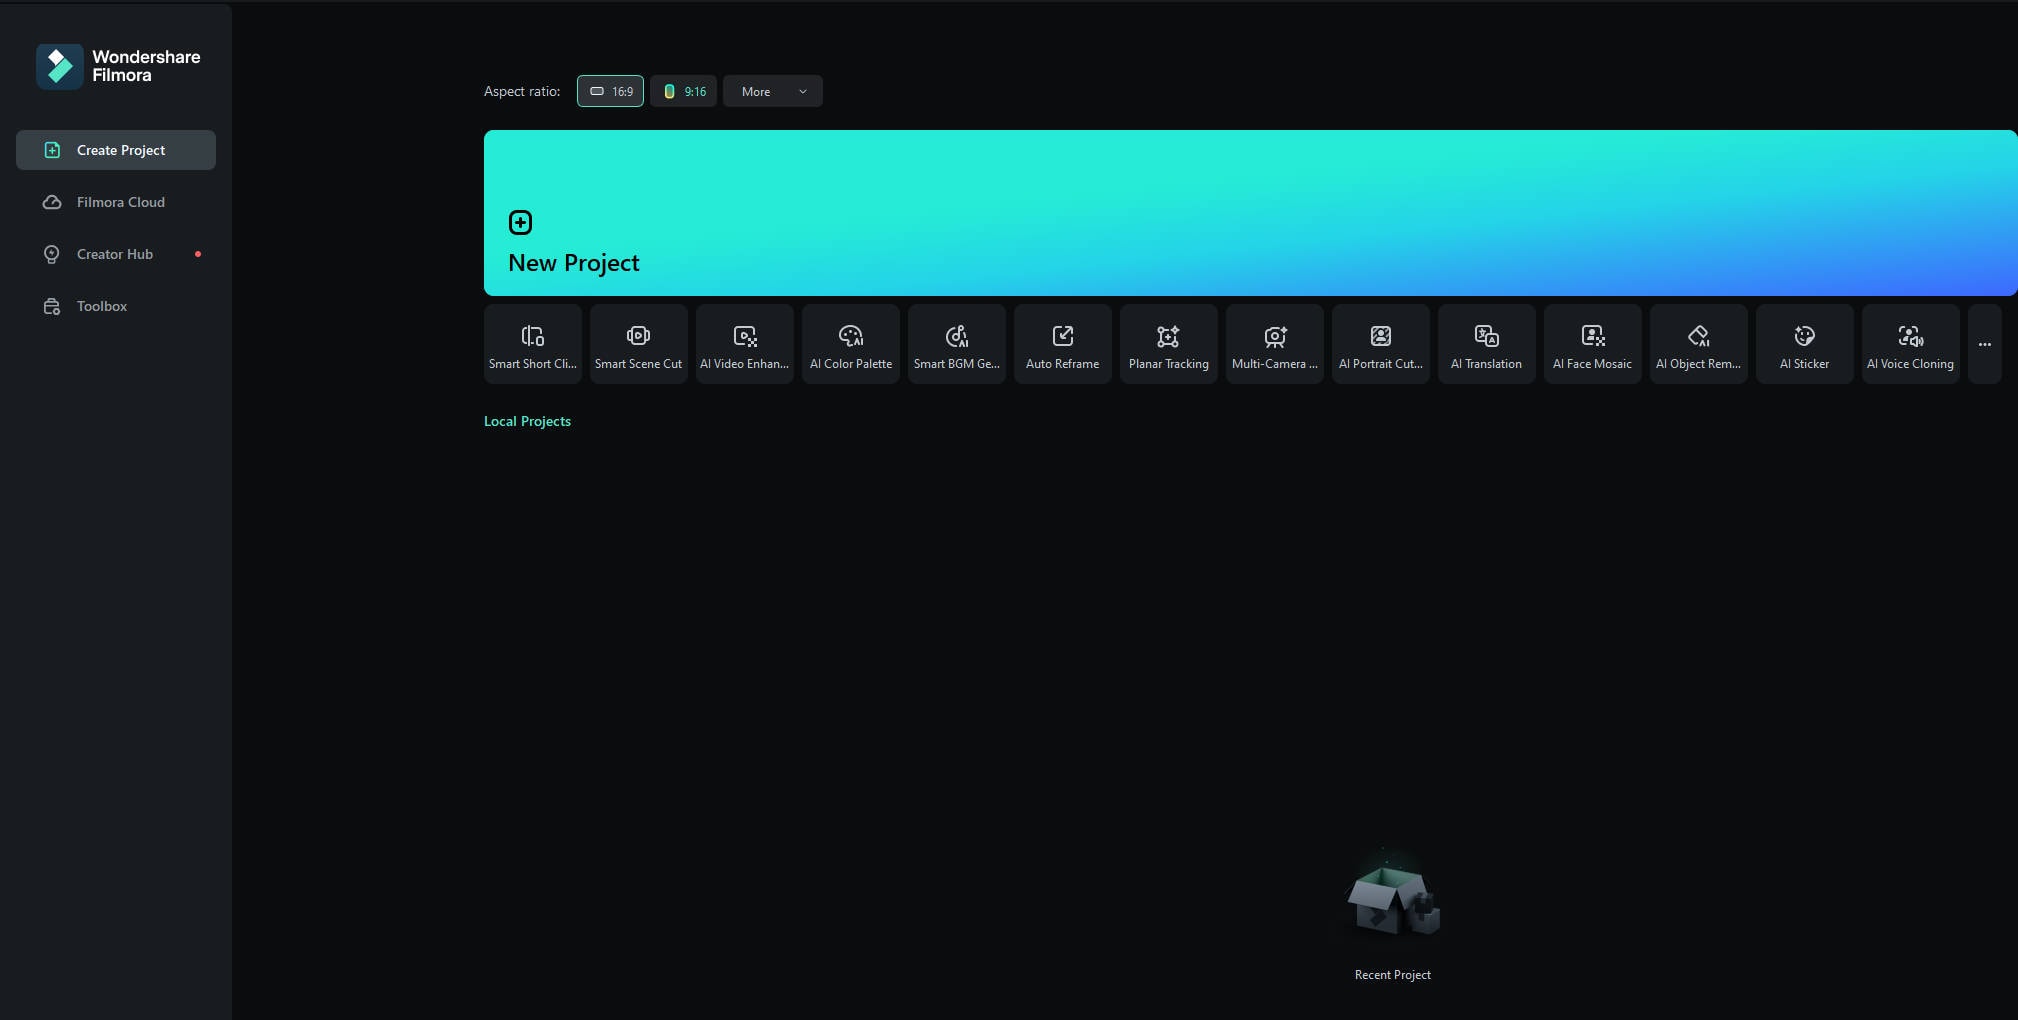Image resolution: width=2018 pixels, height=1020 pixels.
Task: Click the Wondershare Filmora logo
Action: pyautogui.click(x=118, y=66)
